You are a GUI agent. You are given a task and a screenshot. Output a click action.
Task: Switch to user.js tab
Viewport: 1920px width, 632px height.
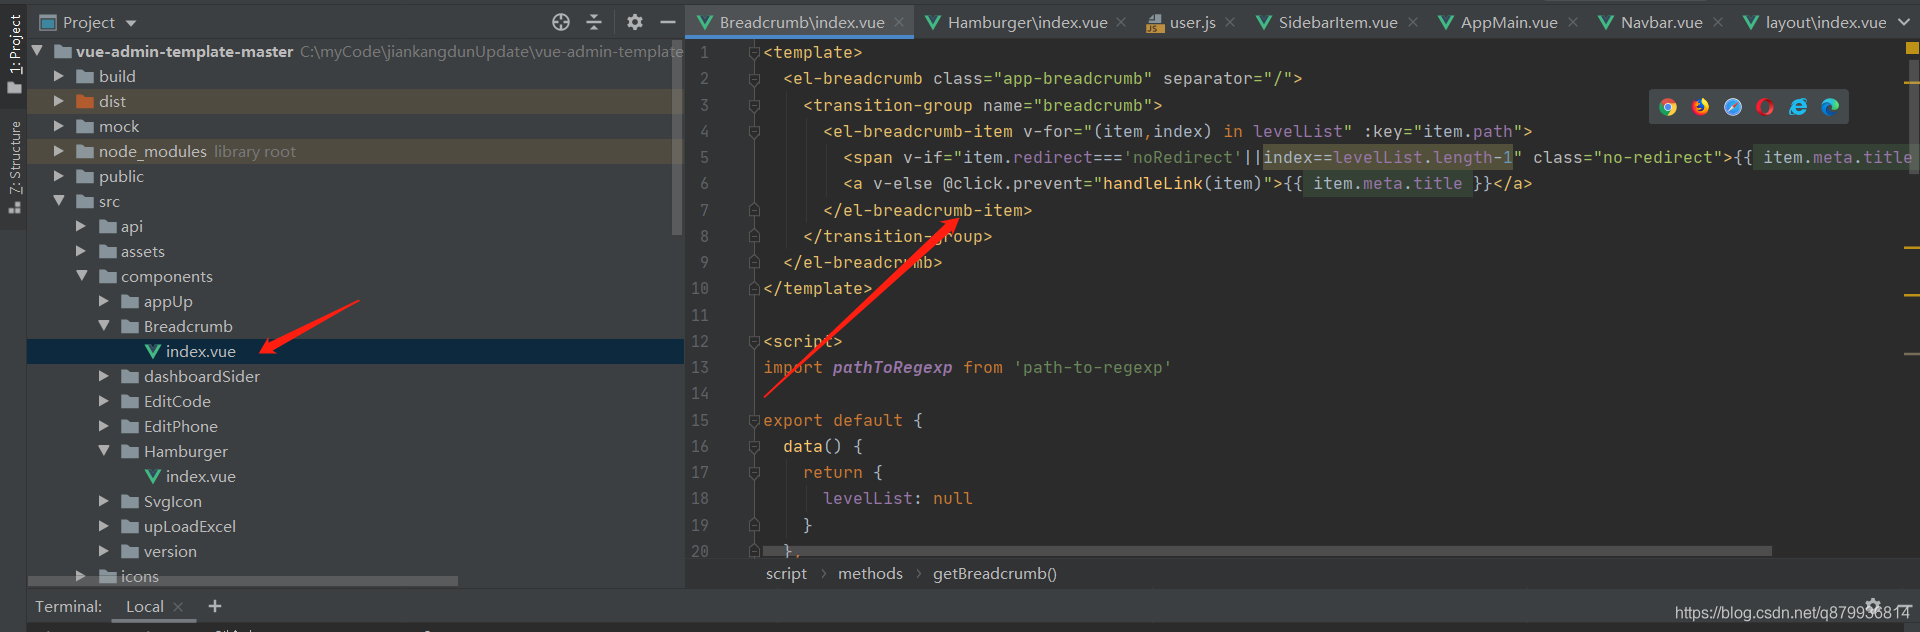pyautogui.click(x=1190, y=22)
